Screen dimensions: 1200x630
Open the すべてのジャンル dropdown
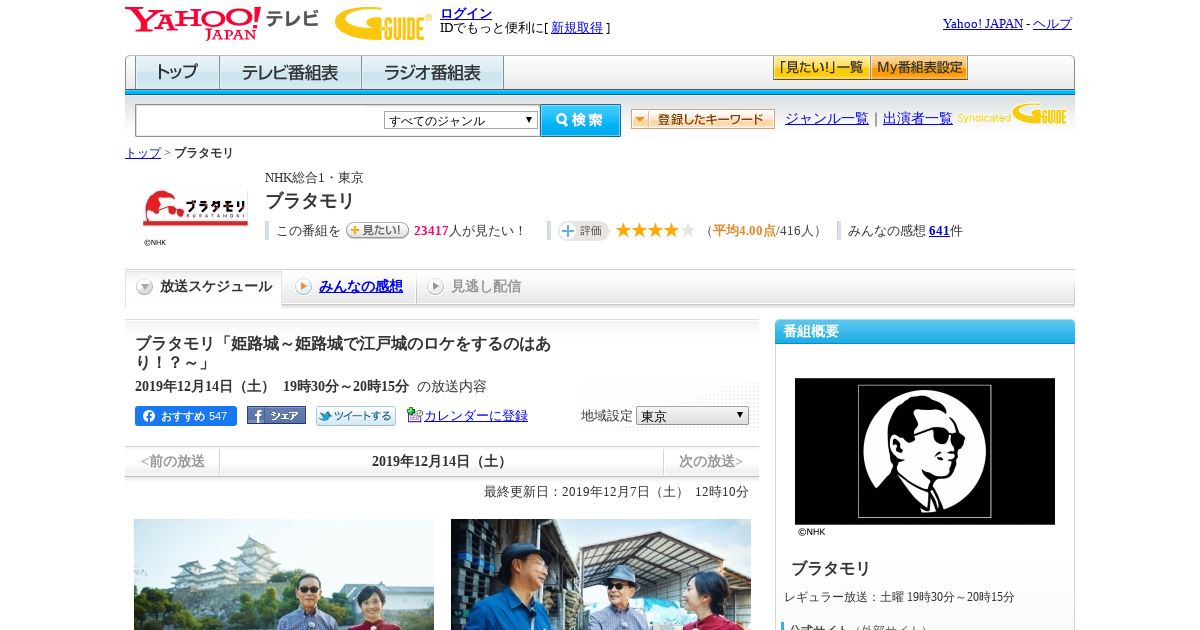pos(461,120)
